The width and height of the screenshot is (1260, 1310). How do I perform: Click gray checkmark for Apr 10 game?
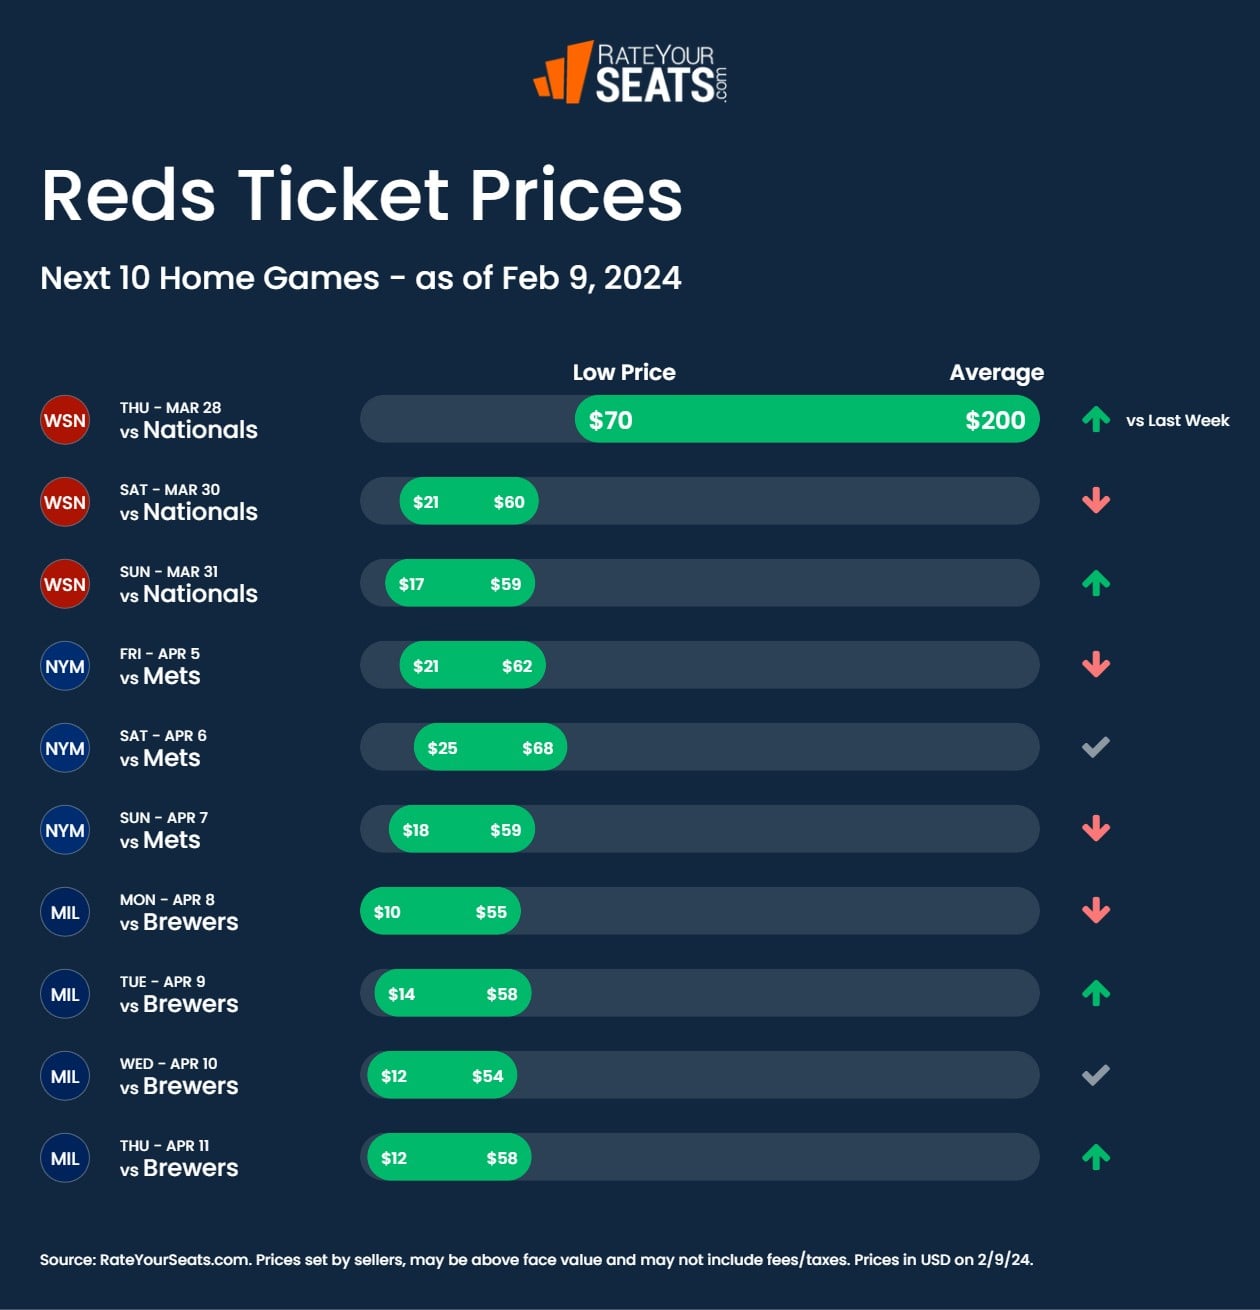pyautogui.click(x=1096, y=1075)
